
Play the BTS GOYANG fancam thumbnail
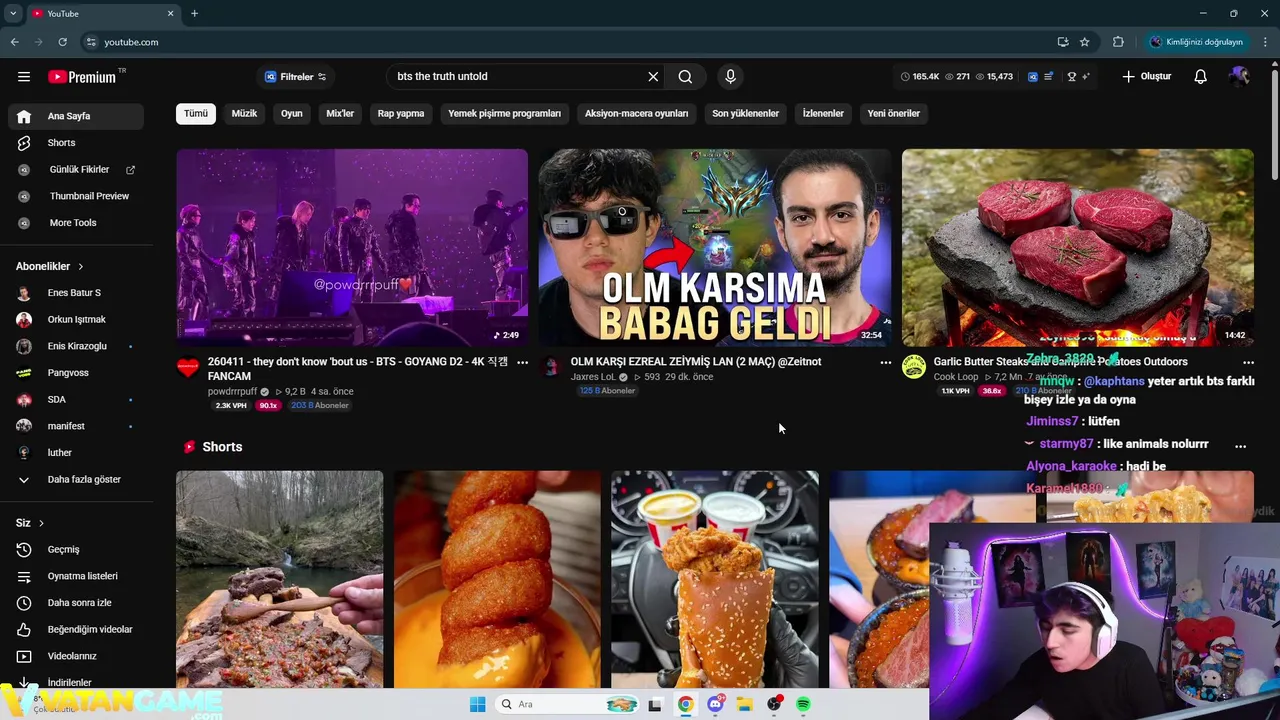pos(352,247)
